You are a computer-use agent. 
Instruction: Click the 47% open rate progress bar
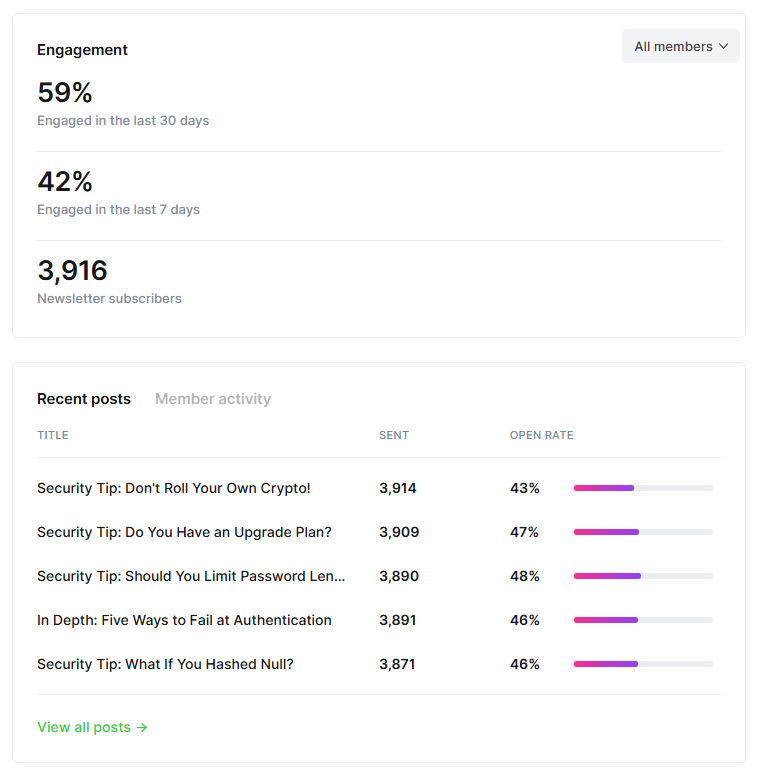[643, 532]
